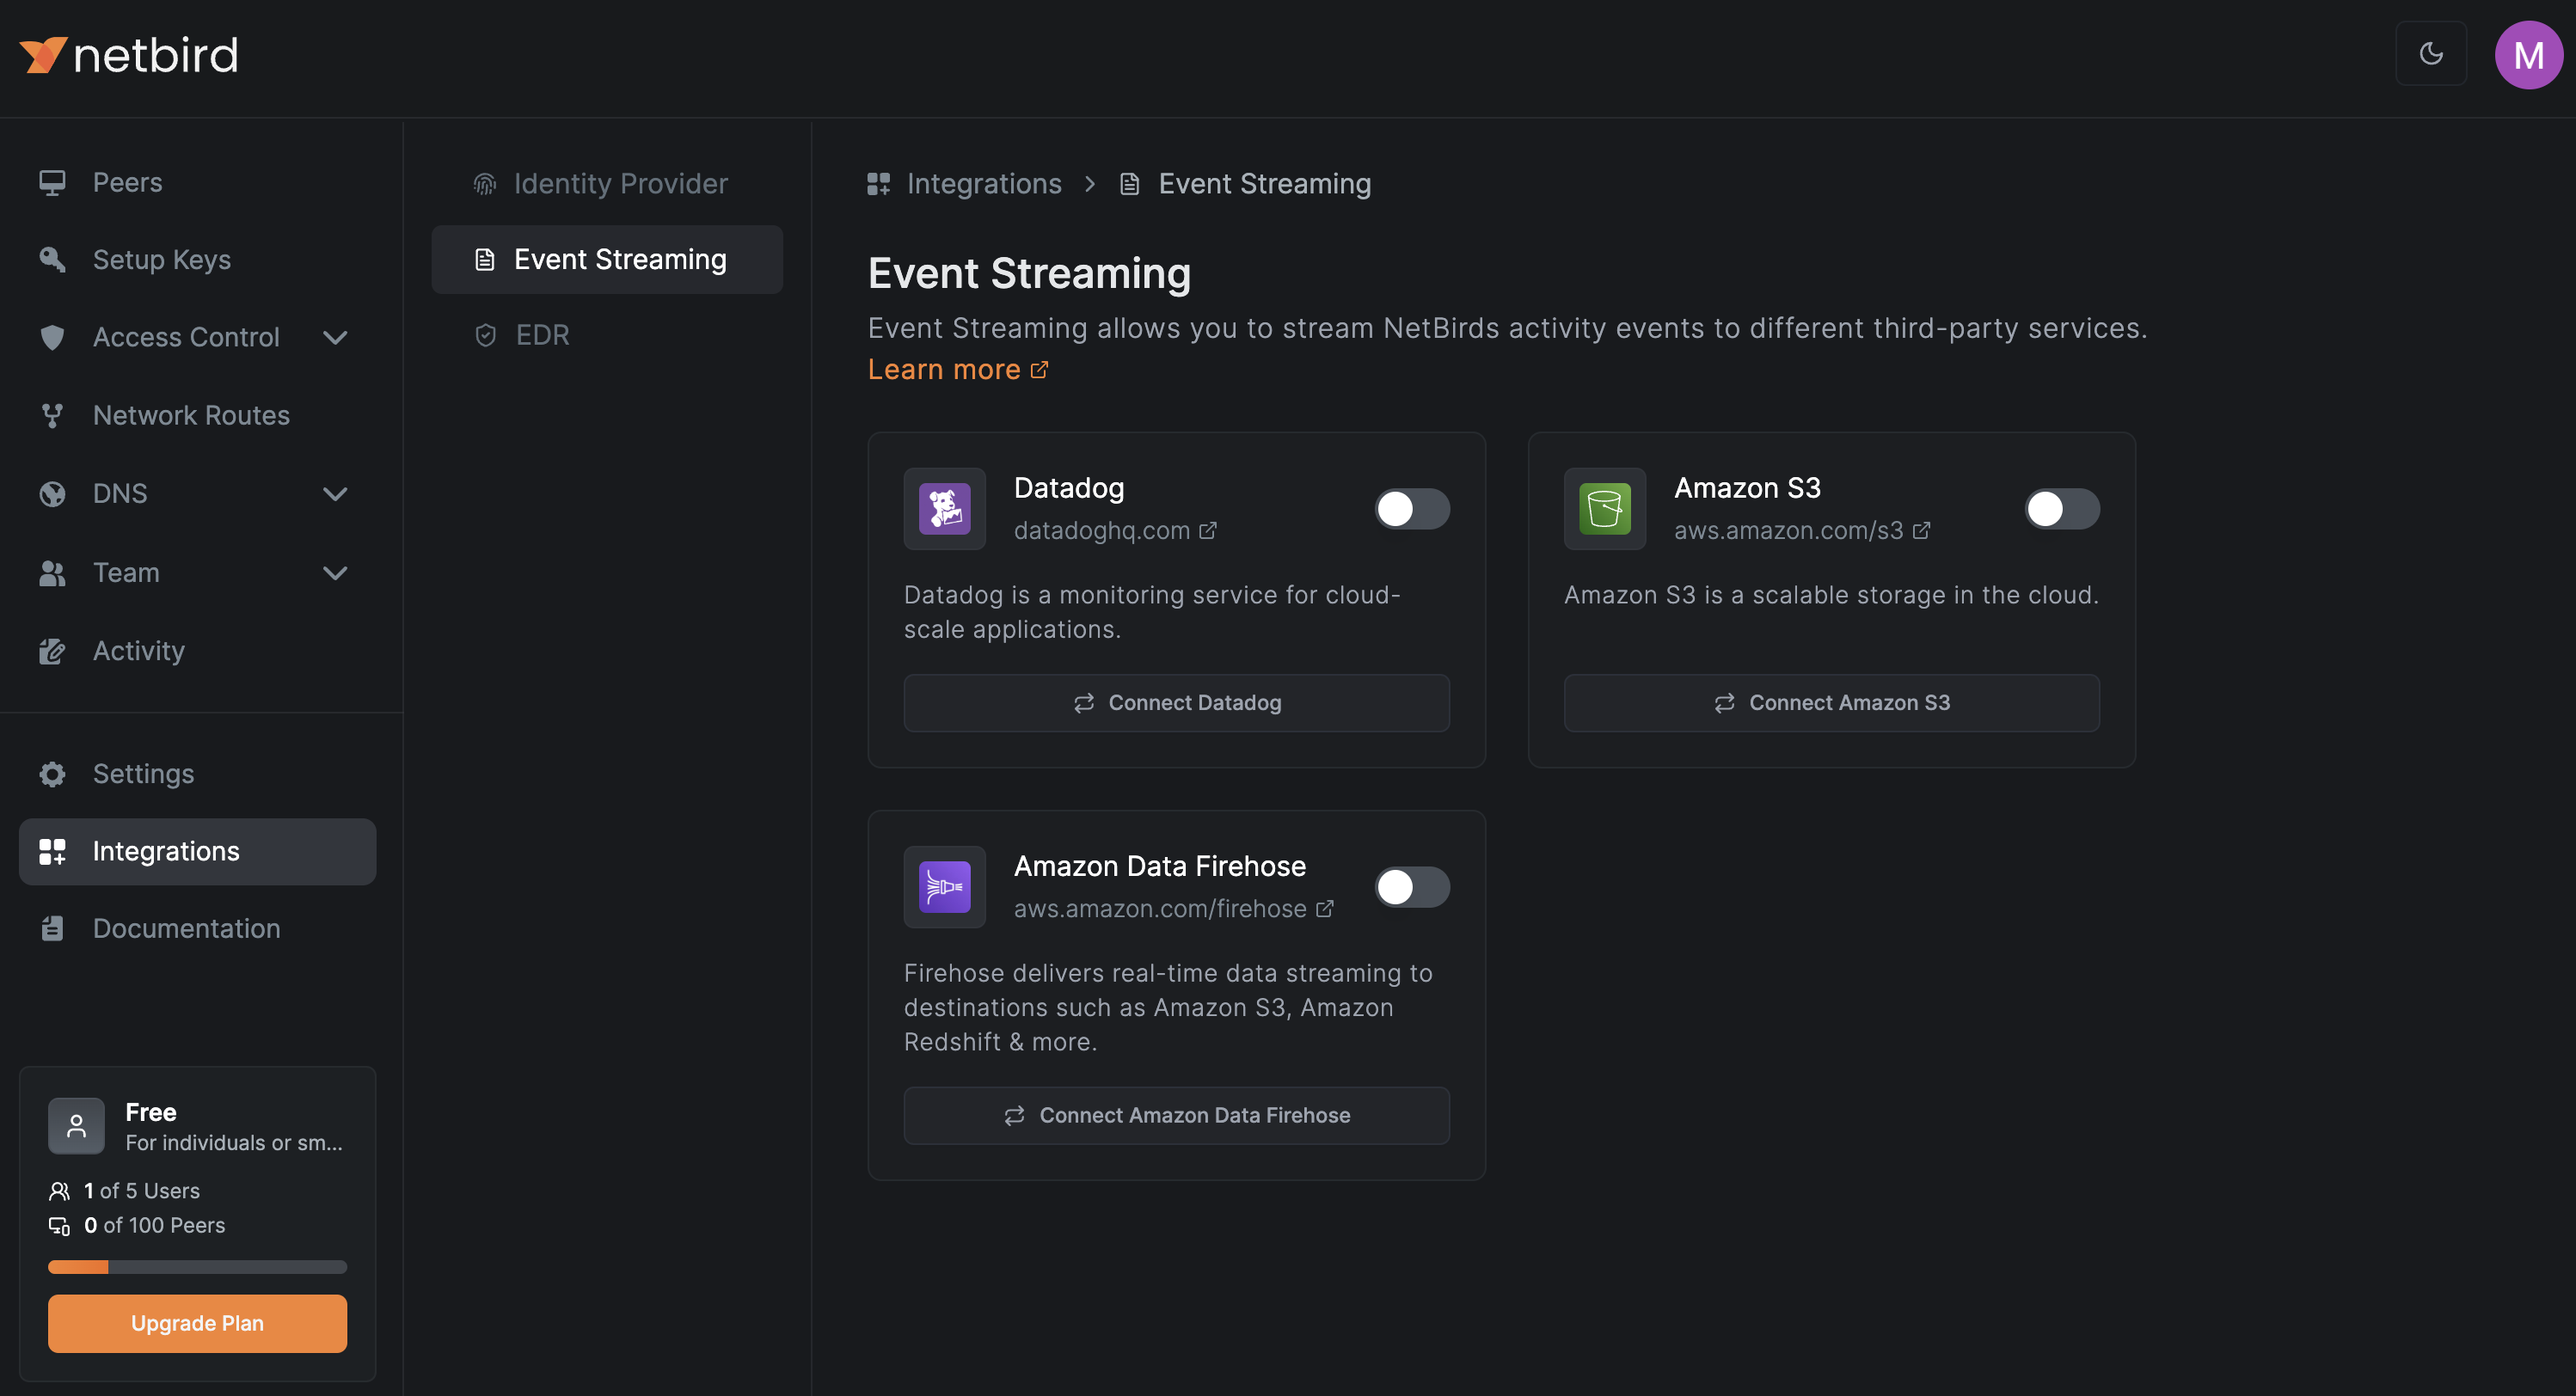Turn on Amazon Data Firehose toggle
The width and height of the screenshot is (2576, 1396).
(1411, 887)
